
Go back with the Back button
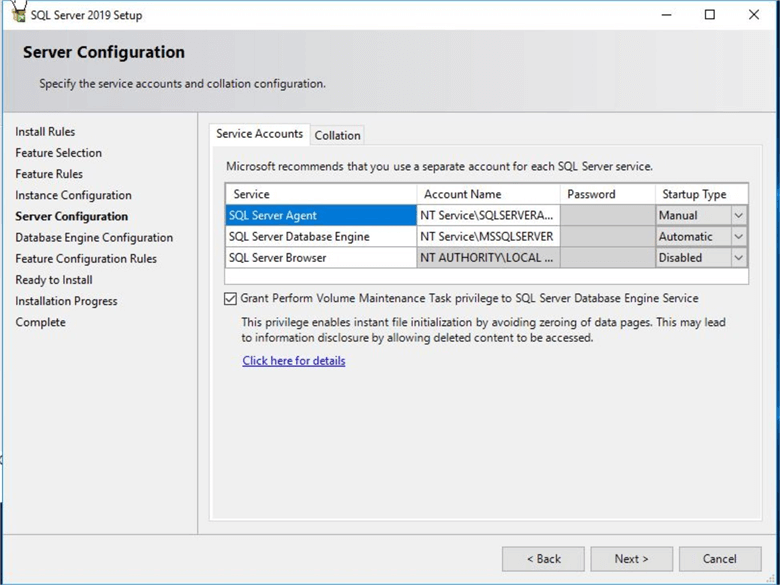tap(543, 559)
